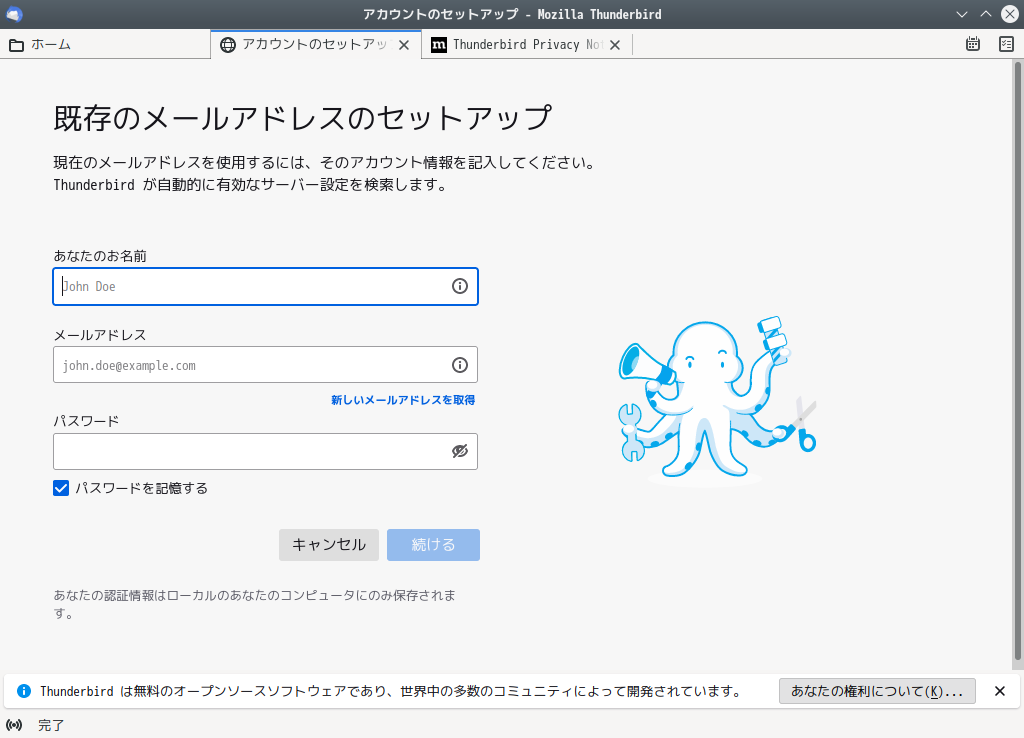Click あなたの権利について button
1024x738 pixels.
pos(877,691)
